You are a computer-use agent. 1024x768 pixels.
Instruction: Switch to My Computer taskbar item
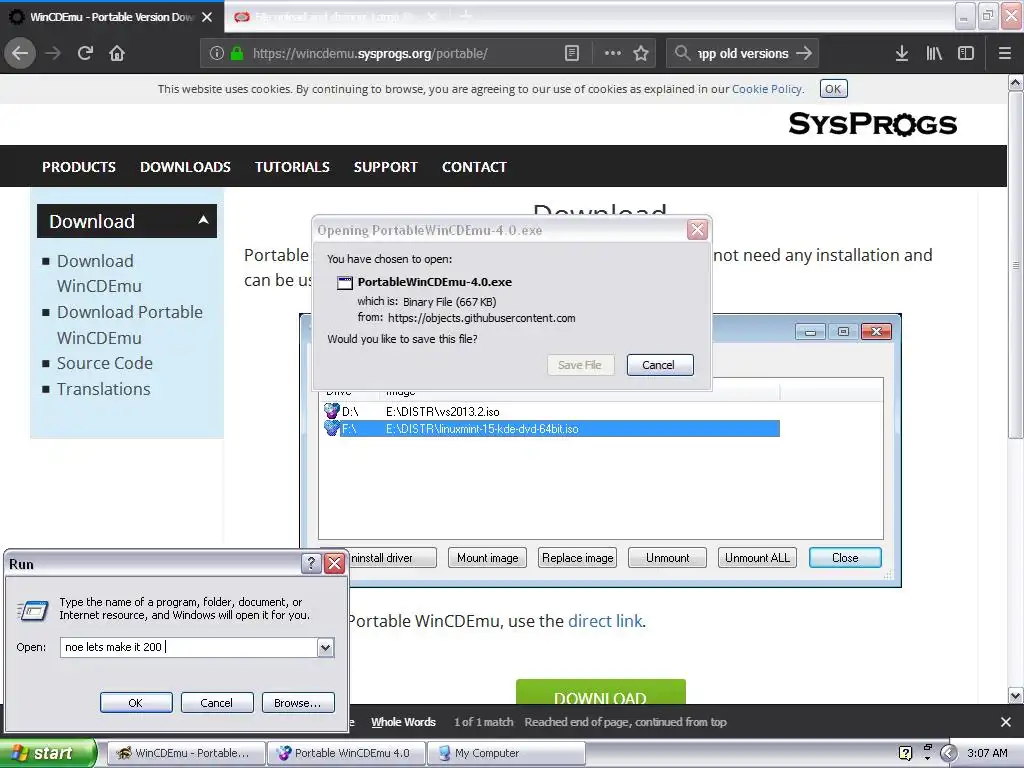(x=506, y=753)
